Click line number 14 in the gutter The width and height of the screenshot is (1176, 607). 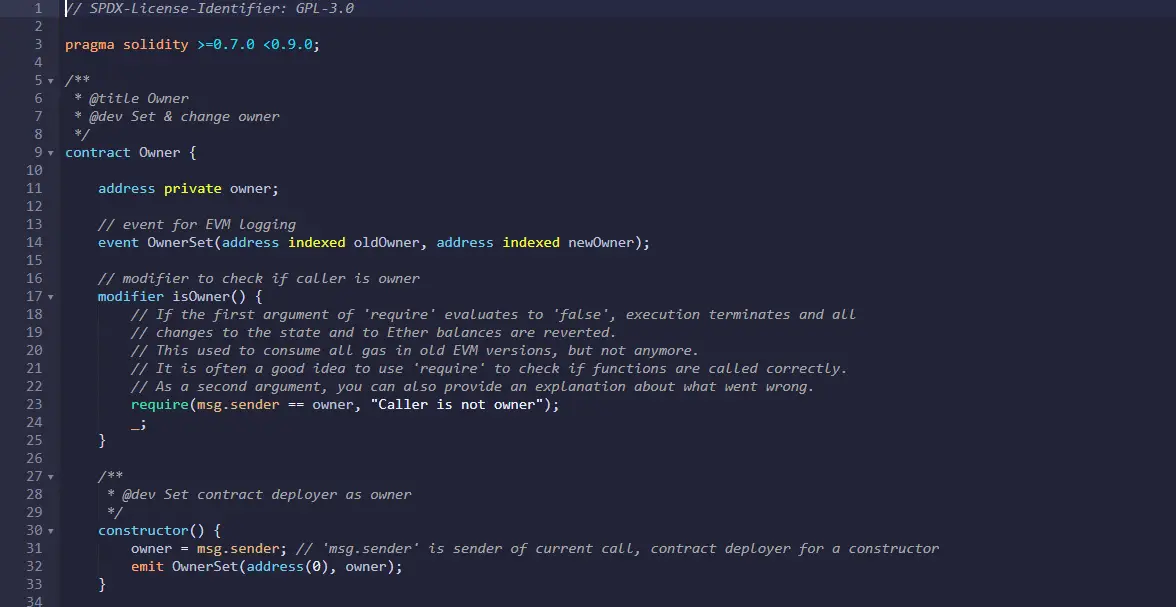34,242
